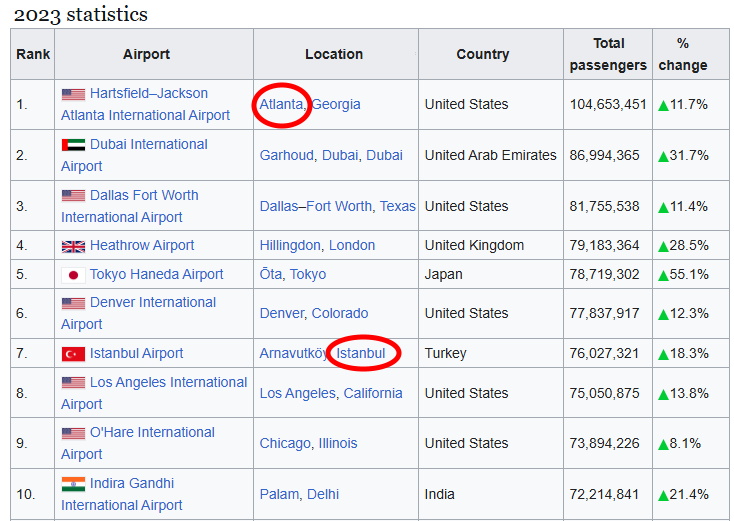Viewport: 734px width, 521px height.
Task: Open the Hillingdon location link
Action: [x=290, y=245]
